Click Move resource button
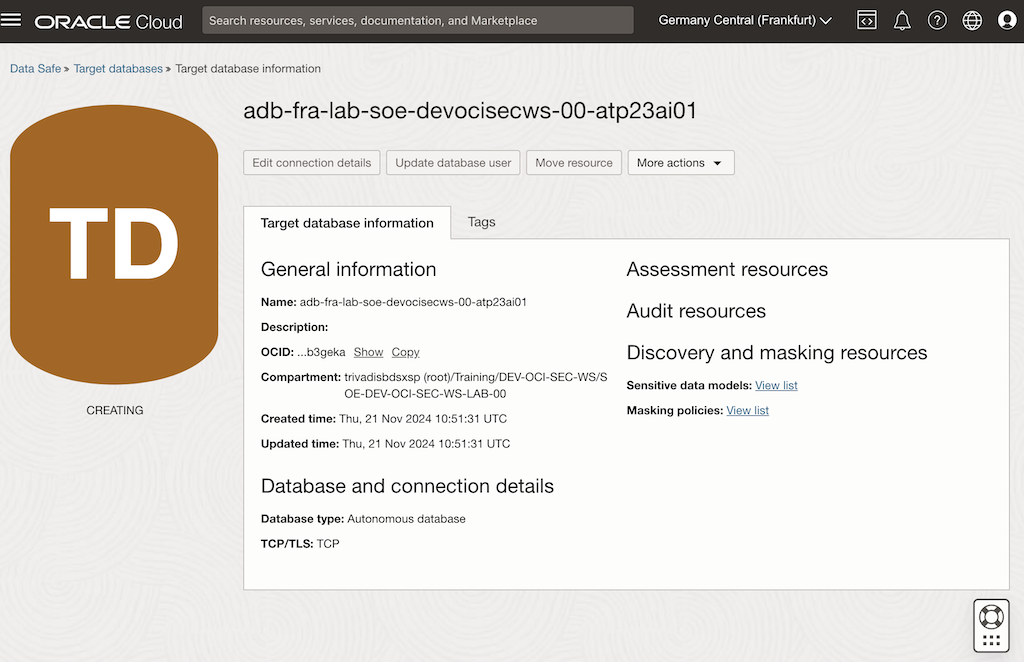This screenshot has width=1024, height=662. click(573, 163)
